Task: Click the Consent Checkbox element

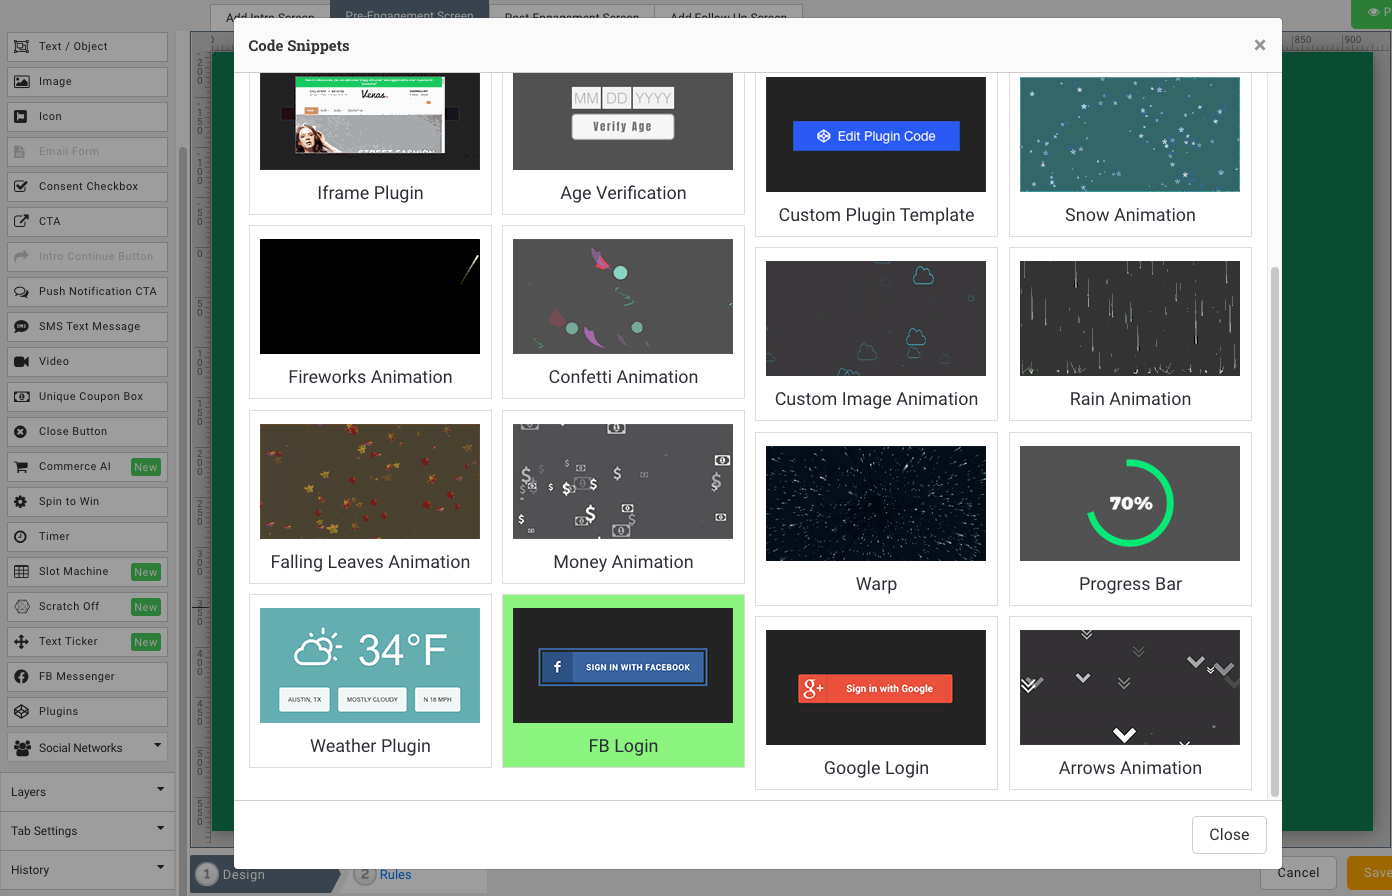Action: click(88, 186)
